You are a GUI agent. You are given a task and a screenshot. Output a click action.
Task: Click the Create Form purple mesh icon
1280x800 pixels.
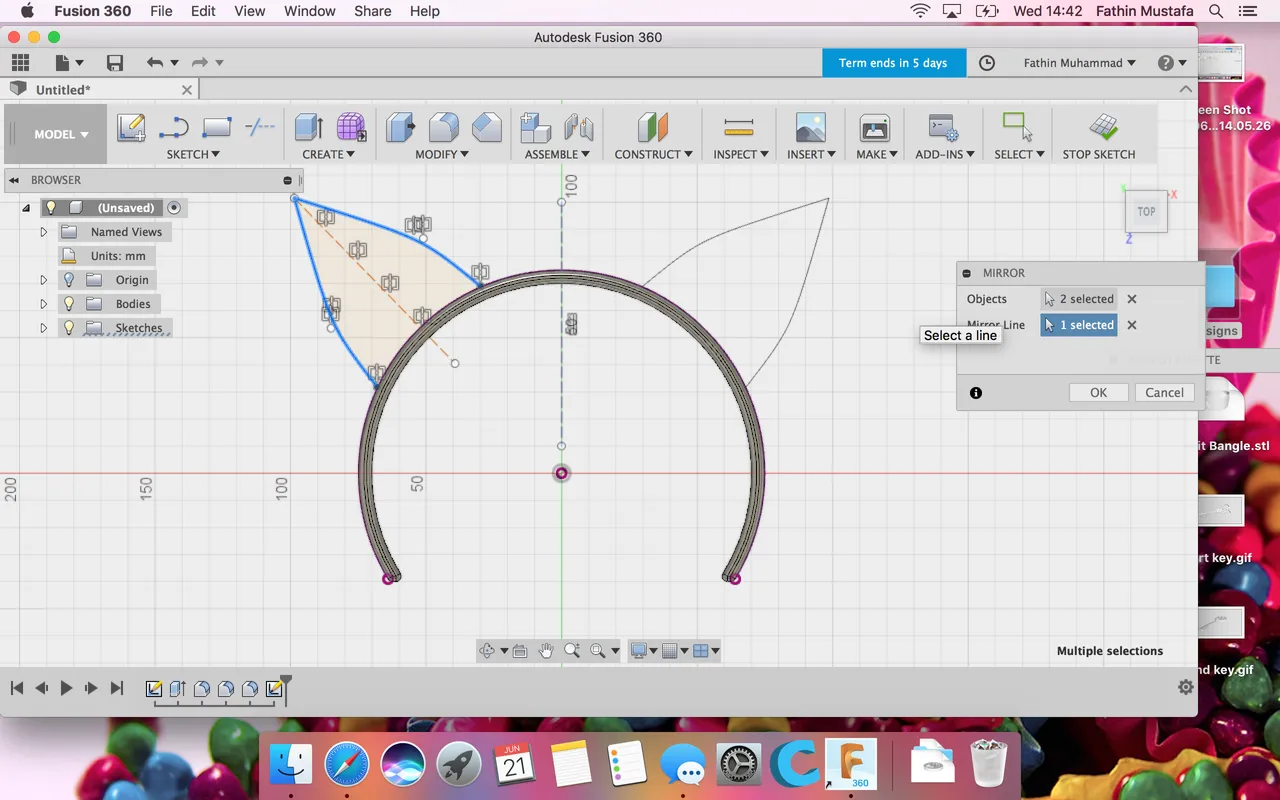(351, 127)
